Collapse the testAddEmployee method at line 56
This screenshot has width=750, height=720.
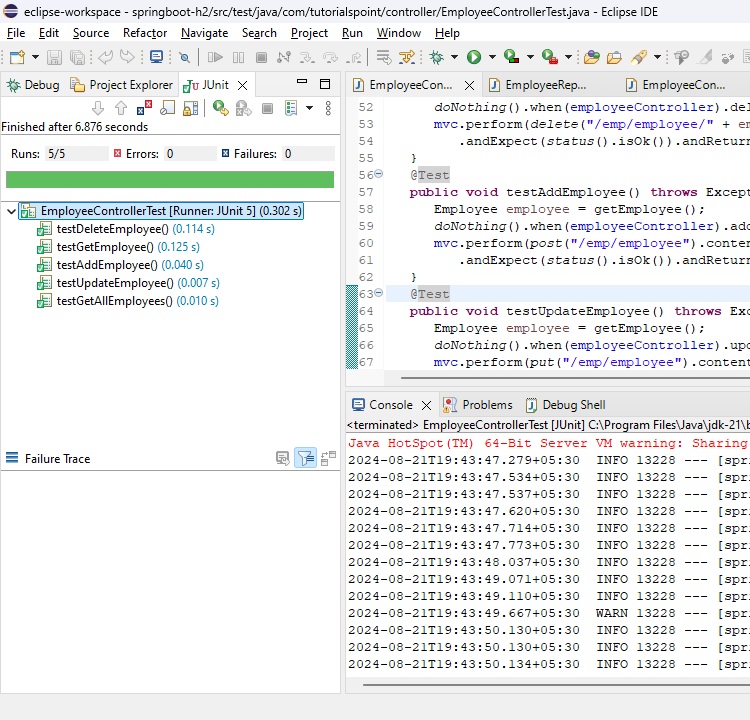pos(378,174)
